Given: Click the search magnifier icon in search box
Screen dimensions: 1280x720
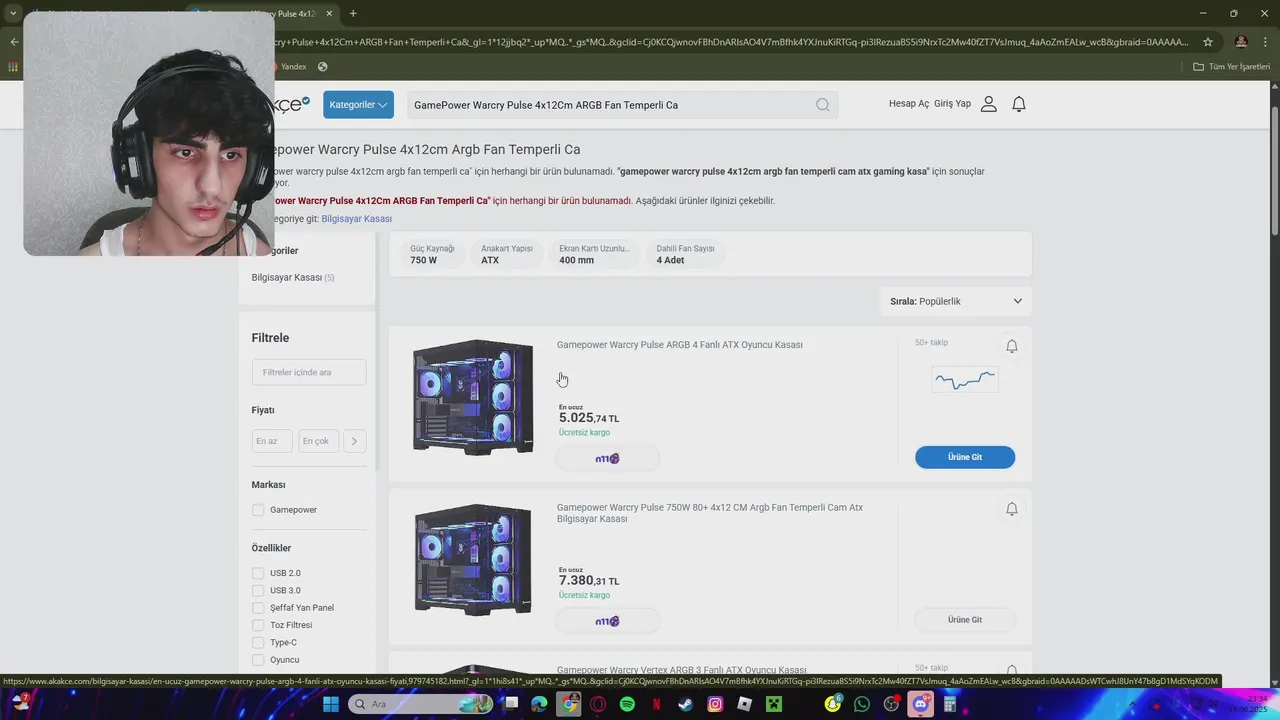Looking at the screenshot, I should [x=822, y=105].
